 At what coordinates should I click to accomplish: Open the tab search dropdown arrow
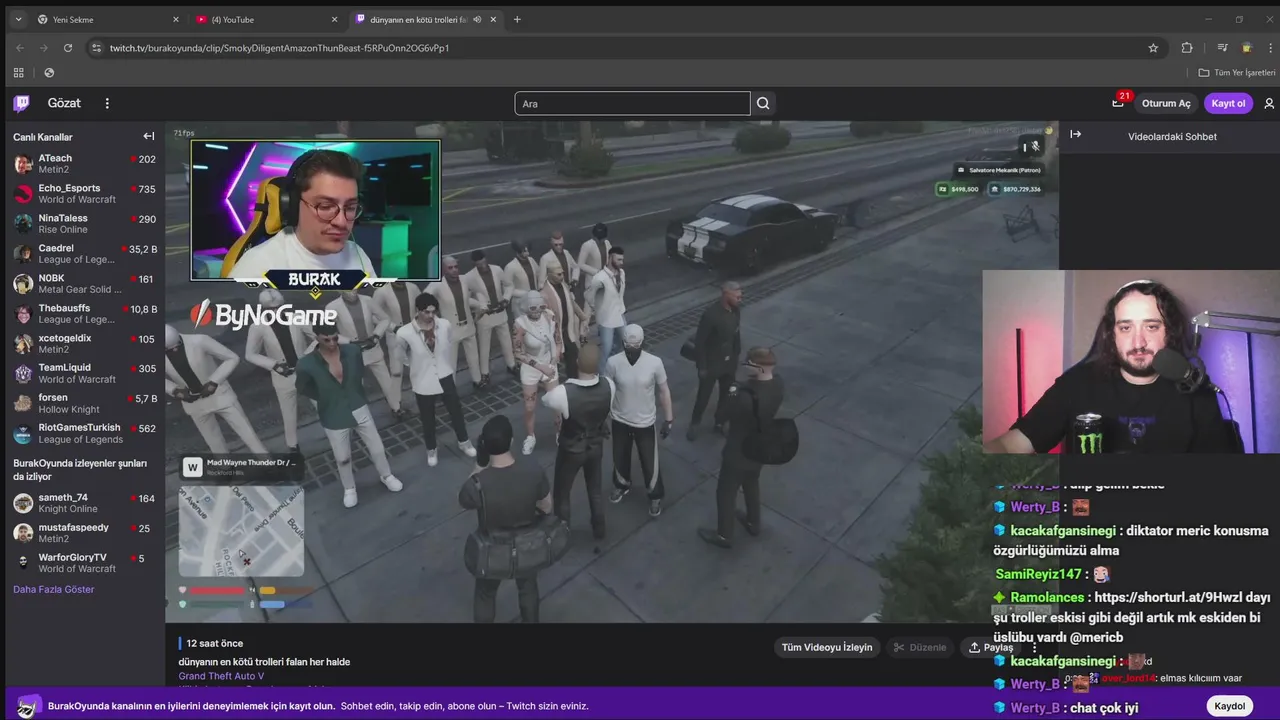coord(18,19)
